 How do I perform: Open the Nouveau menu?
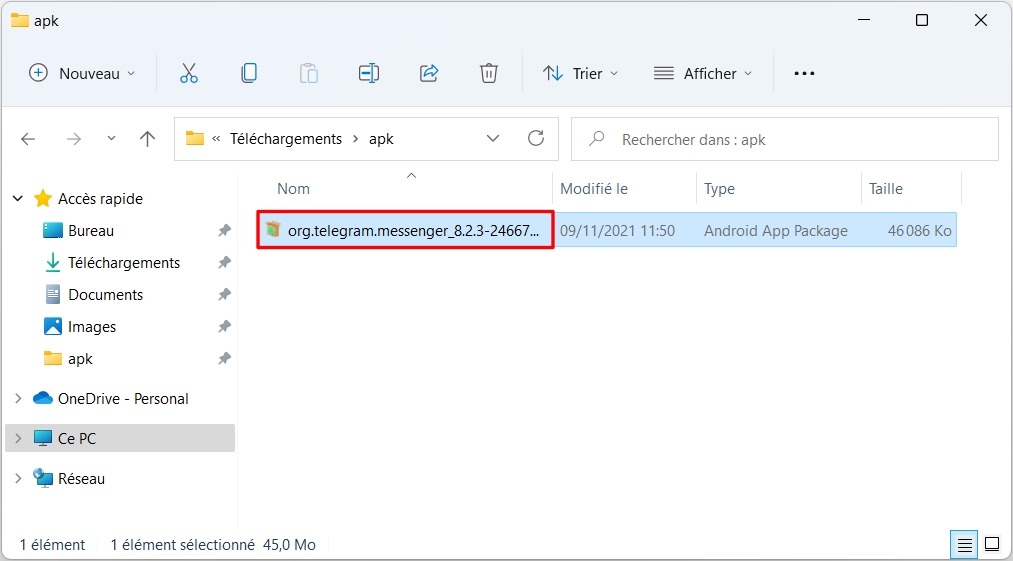82,73
